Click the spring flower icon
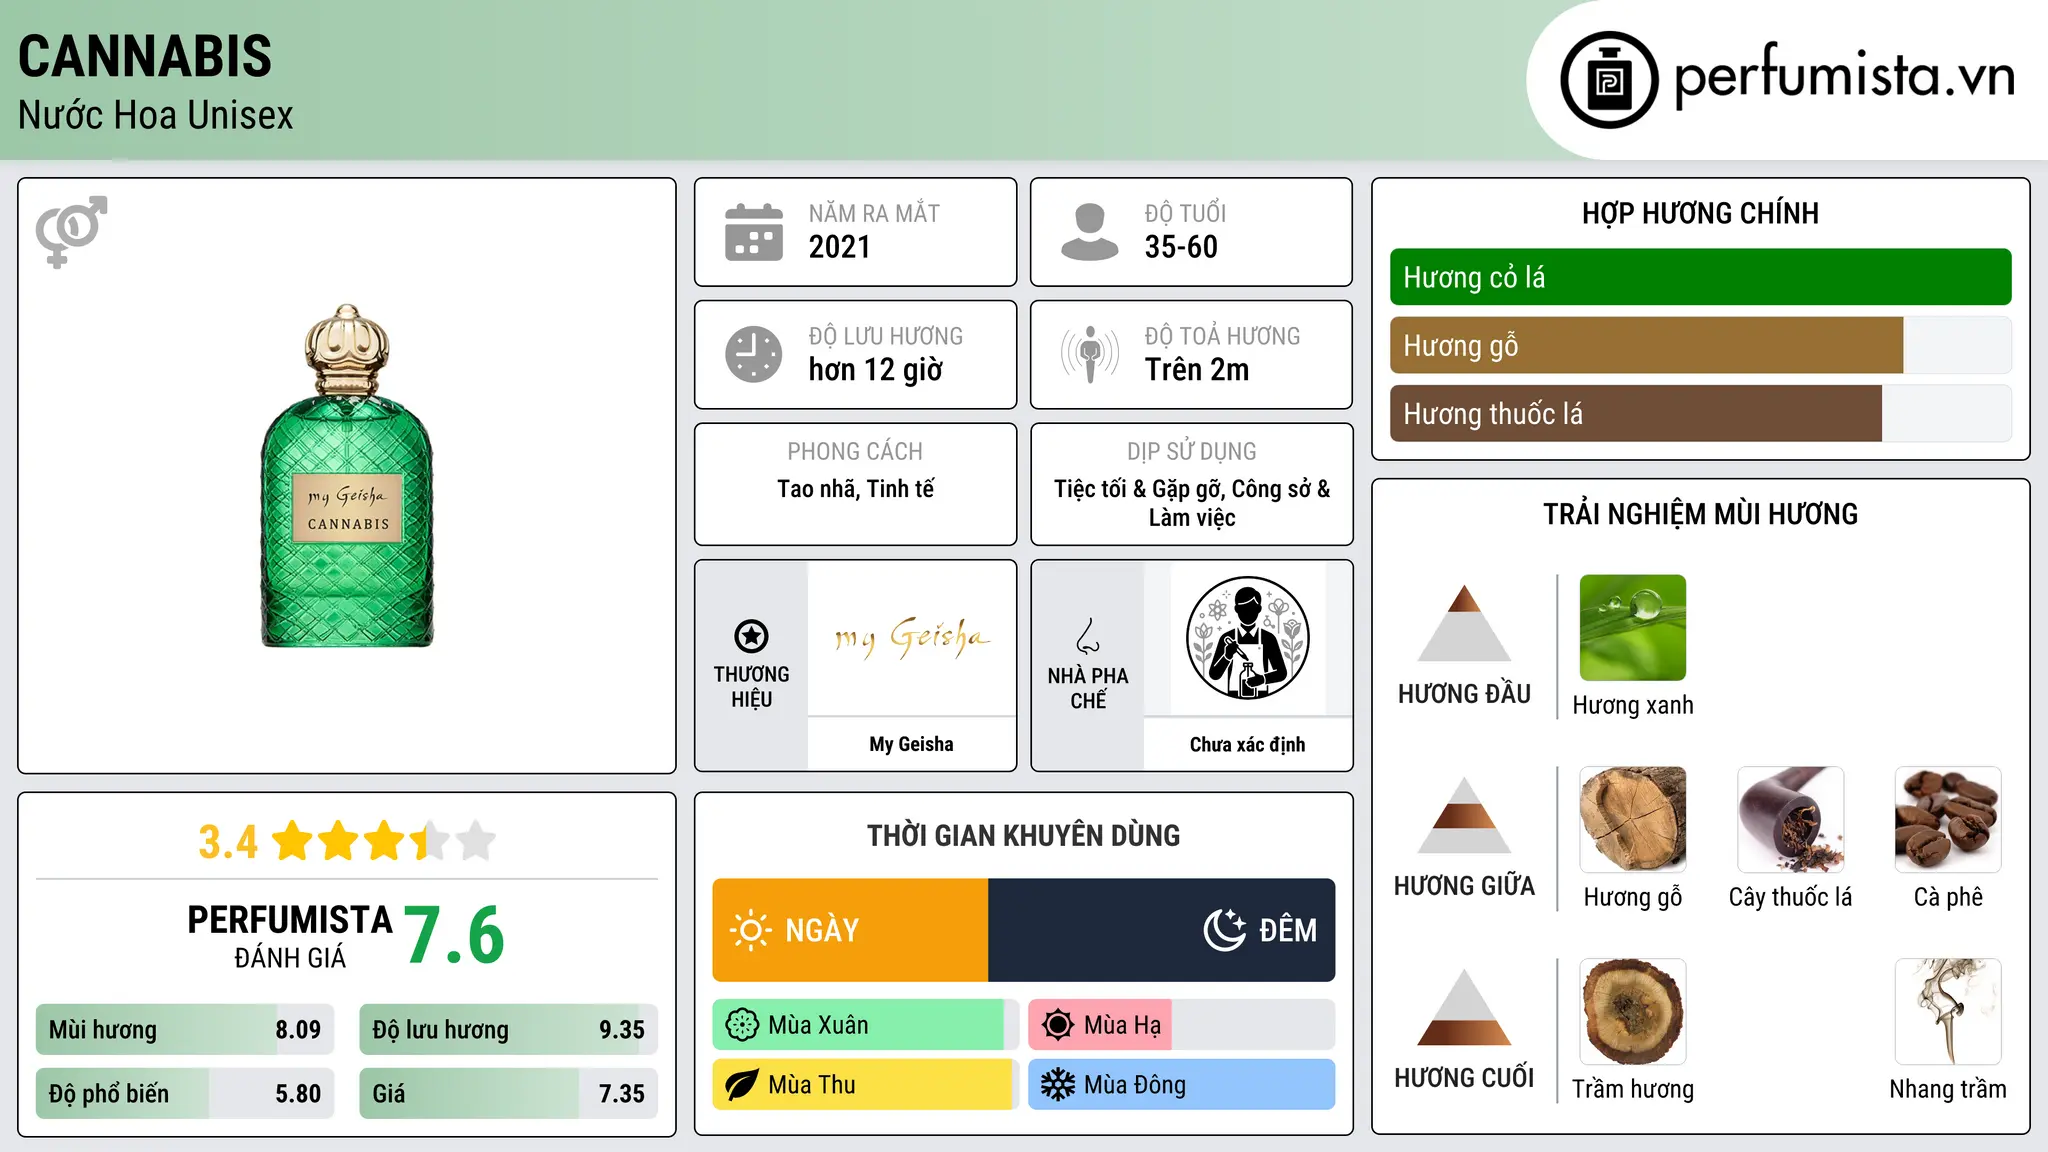 (x=742, y=1025)
